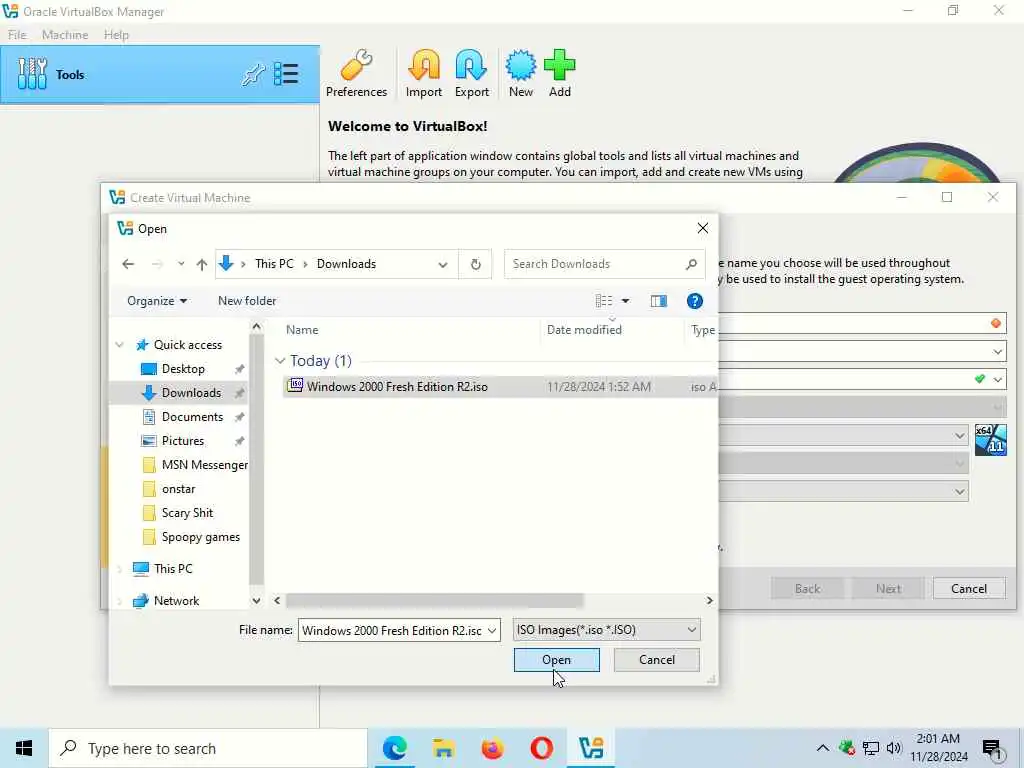Click the pin icon in Tools row
1024x768 pixels.
click(x=253, y=74)
